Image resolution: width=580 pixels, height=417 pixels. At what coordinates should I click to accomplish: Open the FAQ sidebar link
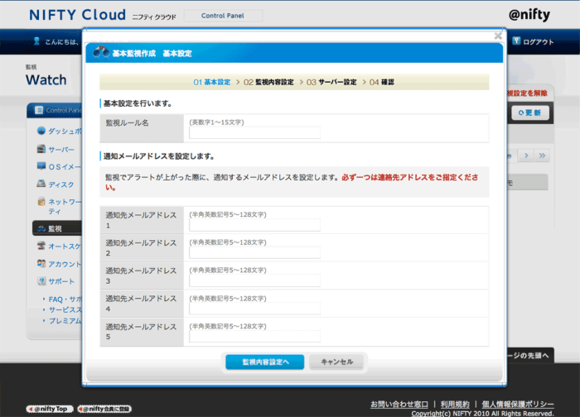click(x=65, y=299)
